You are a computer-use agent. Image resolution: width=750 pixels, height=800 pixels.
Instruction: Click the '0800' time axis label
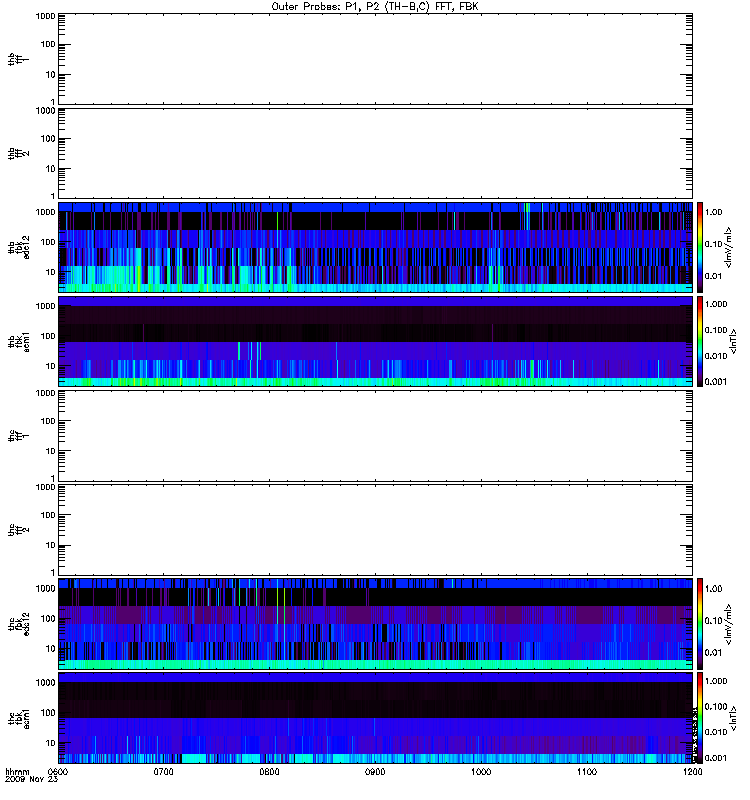[269, 772]
